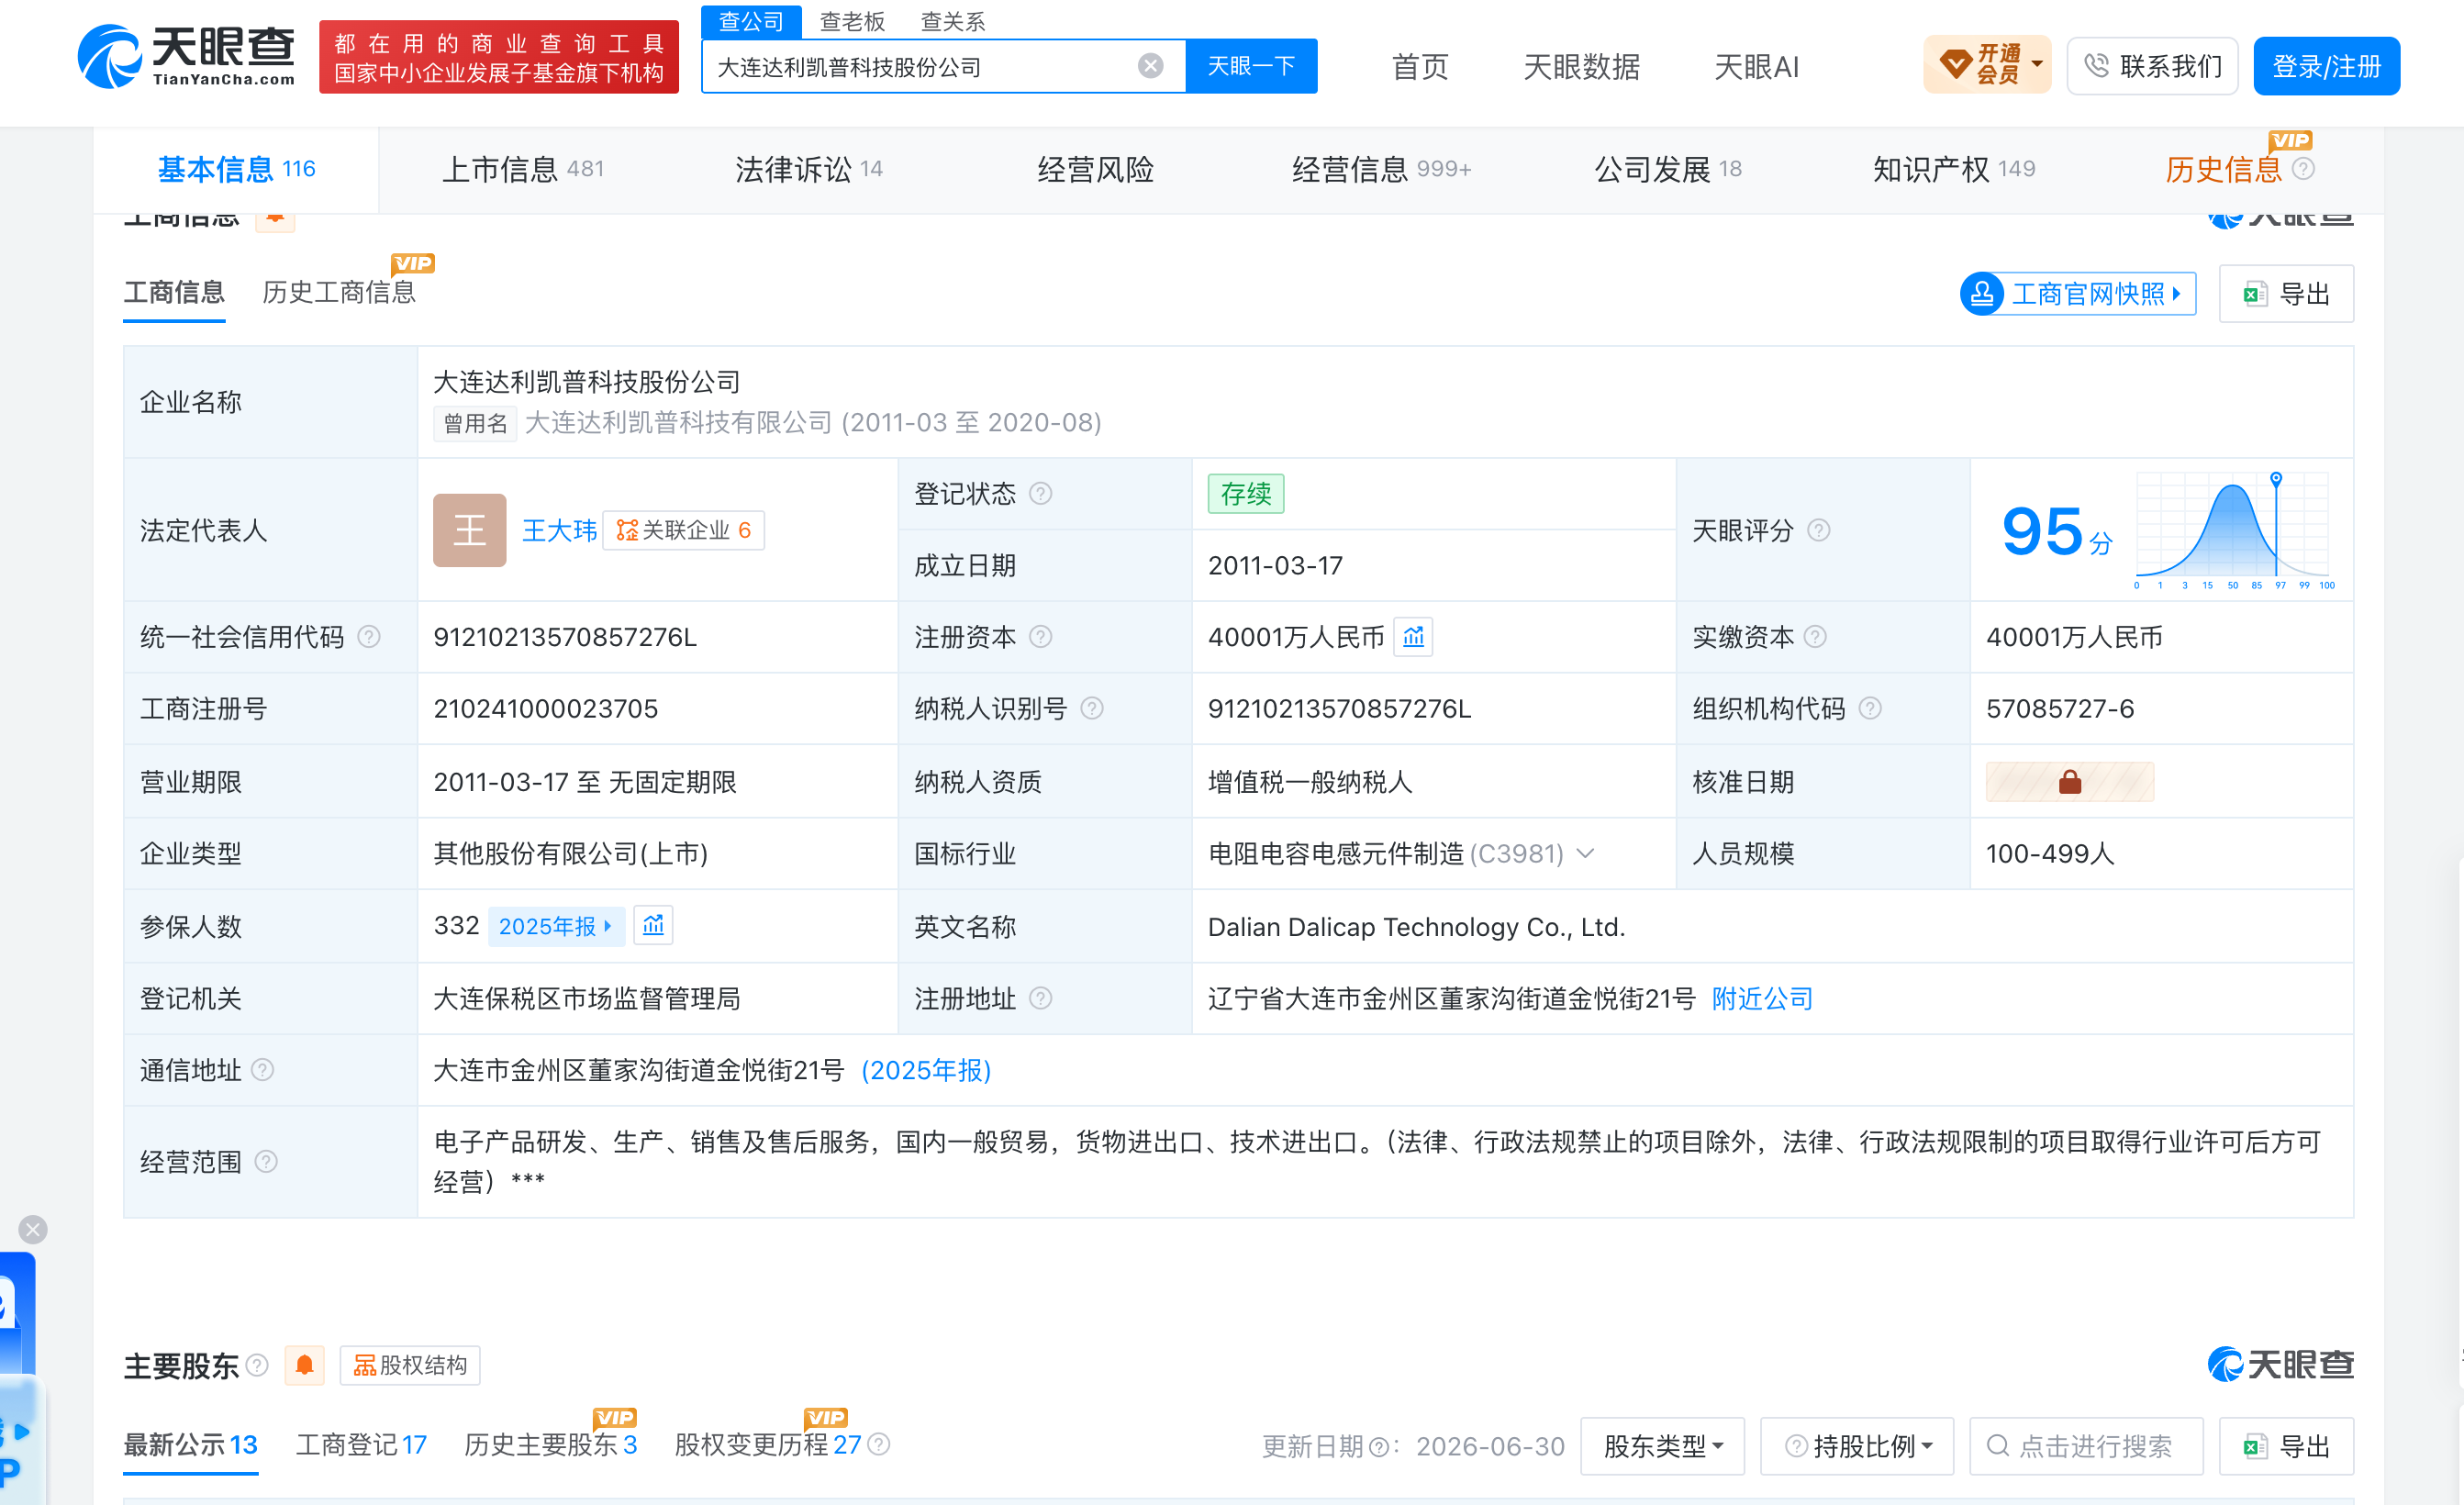Click help icon beside 历史信息 tab

pos(2303,169)
